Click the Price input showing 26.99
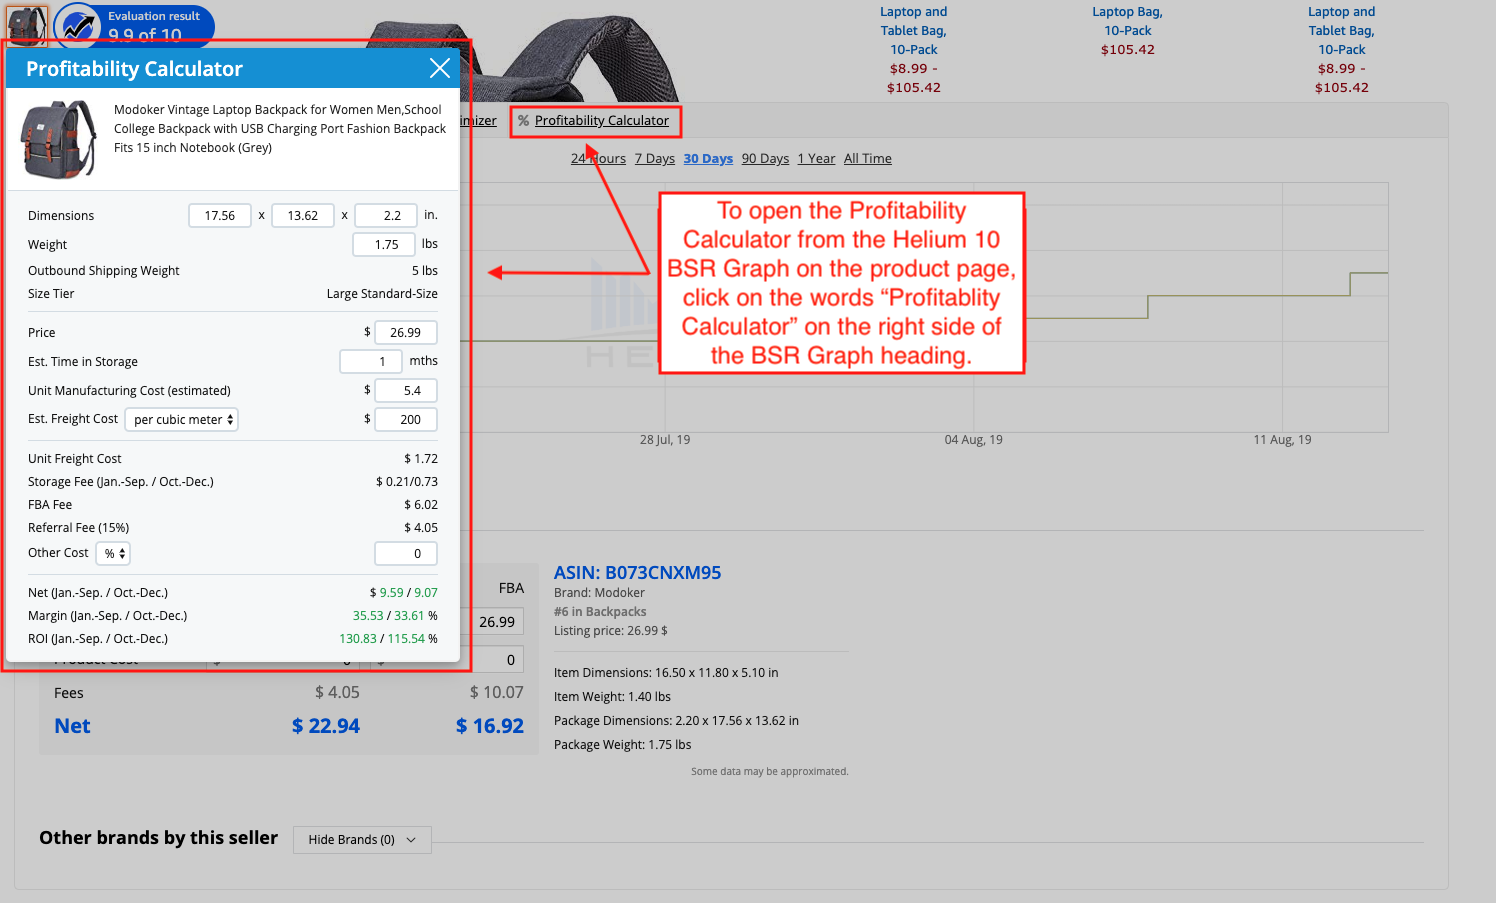 pos(405,332)
